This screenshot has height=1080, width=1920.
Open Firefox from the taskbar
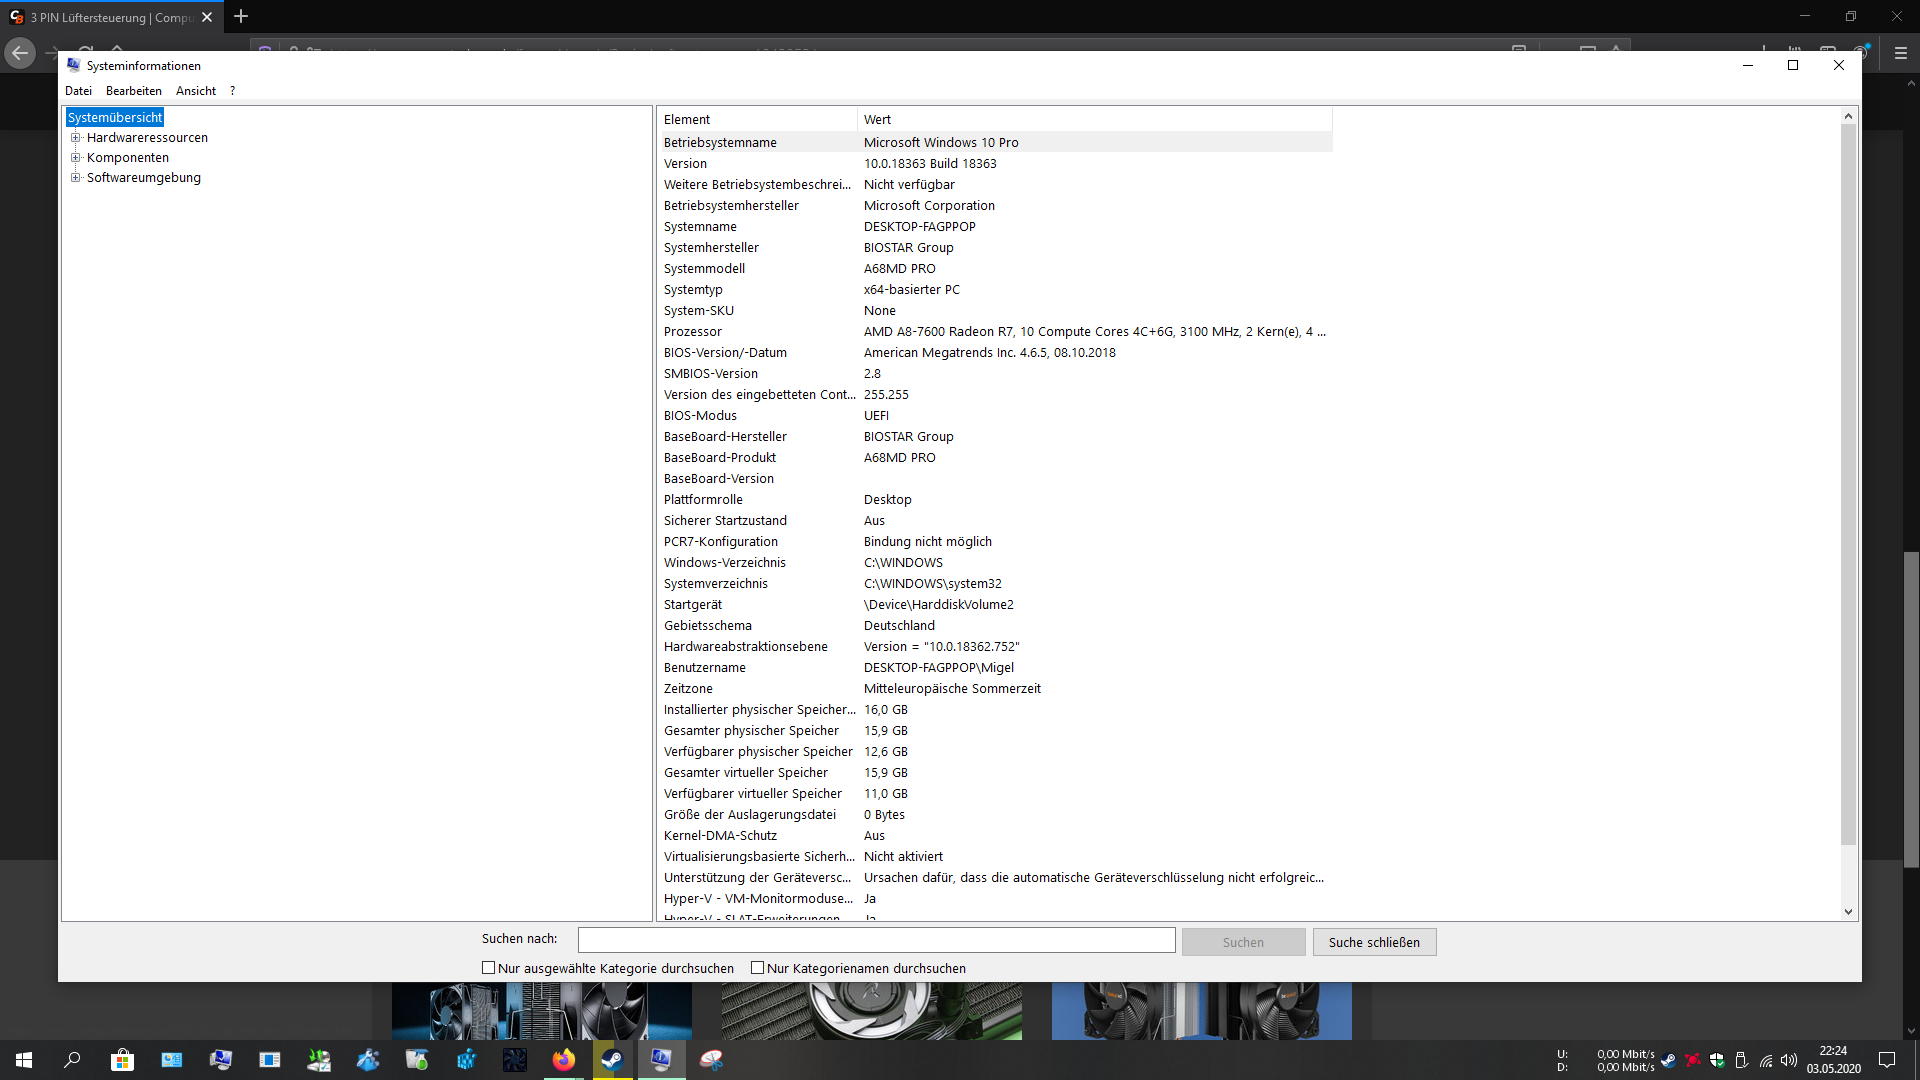tap(564, 1060)
